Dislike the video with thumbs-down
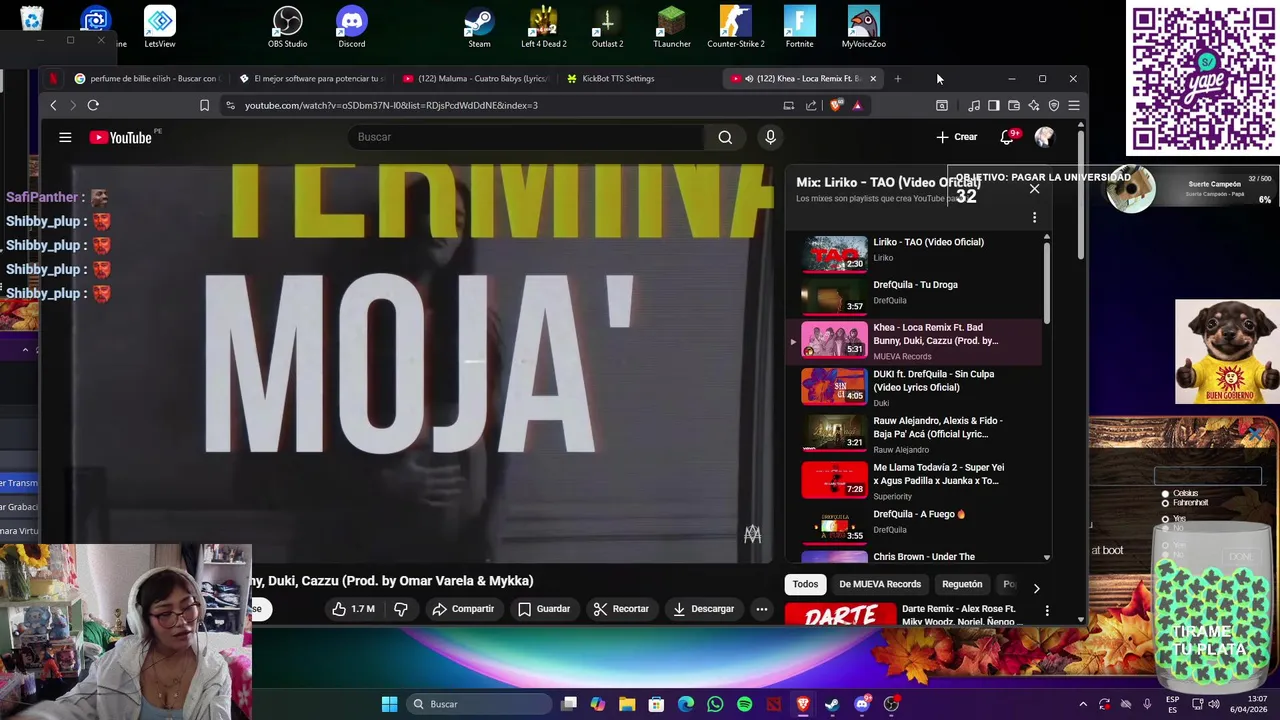 point(401,609)
